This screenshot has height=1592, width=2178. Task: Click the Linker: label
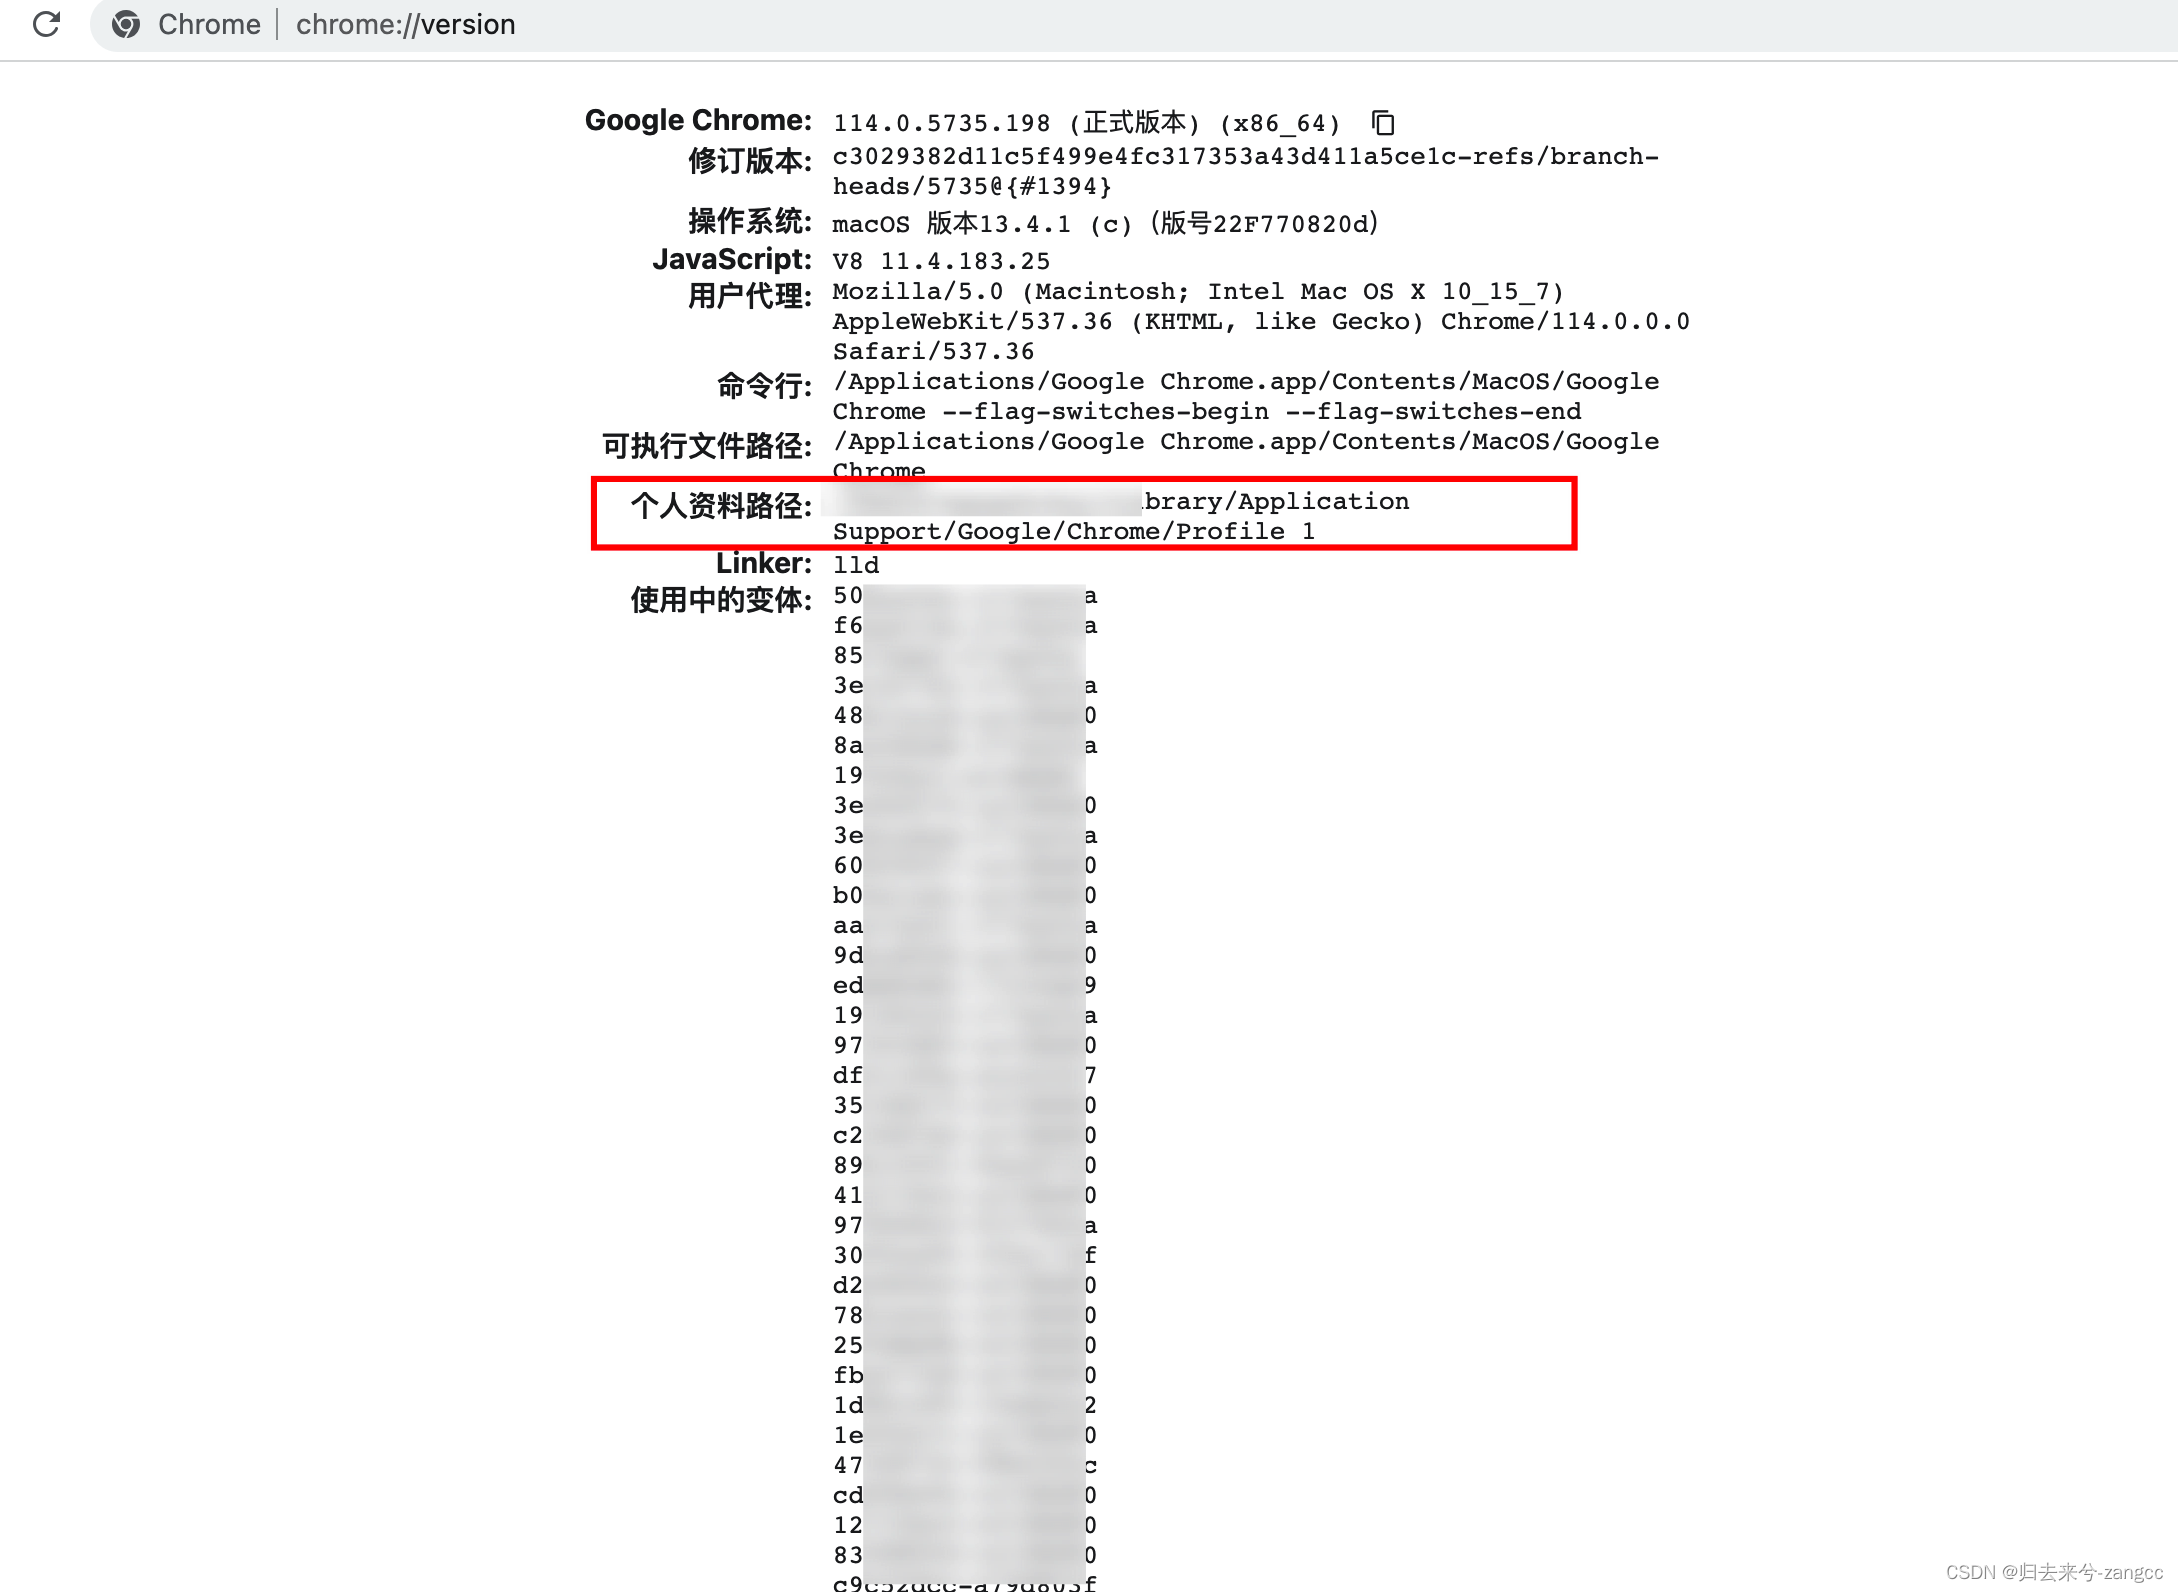coord(764,563)
